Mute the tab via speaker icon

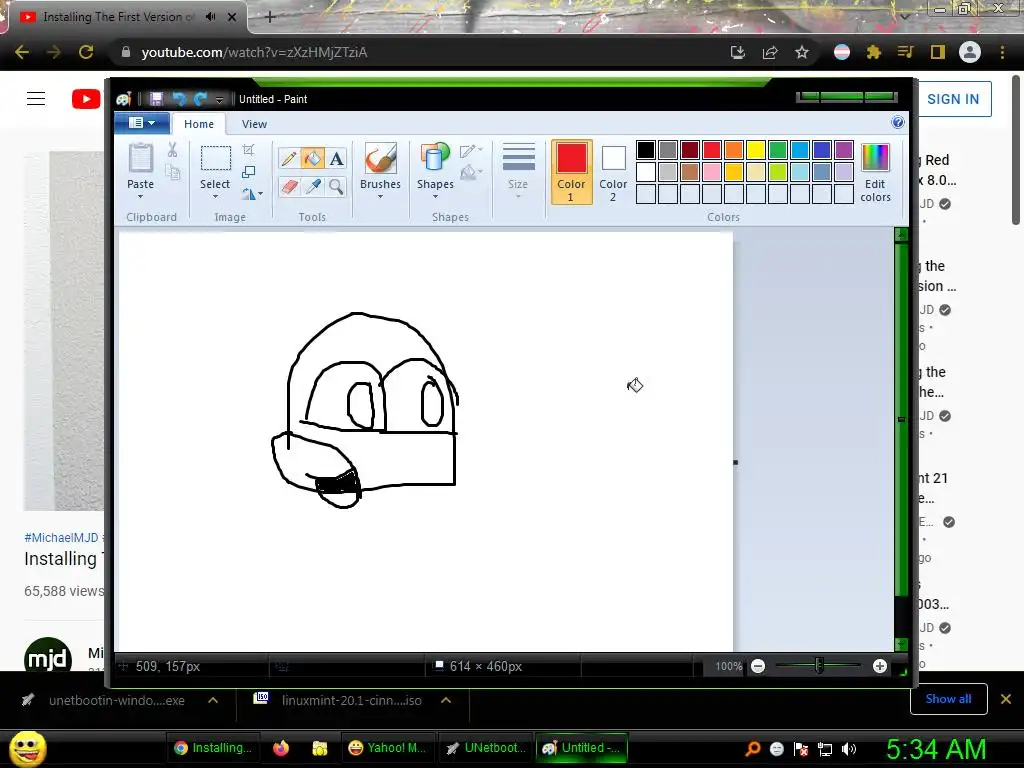point(210,17)
